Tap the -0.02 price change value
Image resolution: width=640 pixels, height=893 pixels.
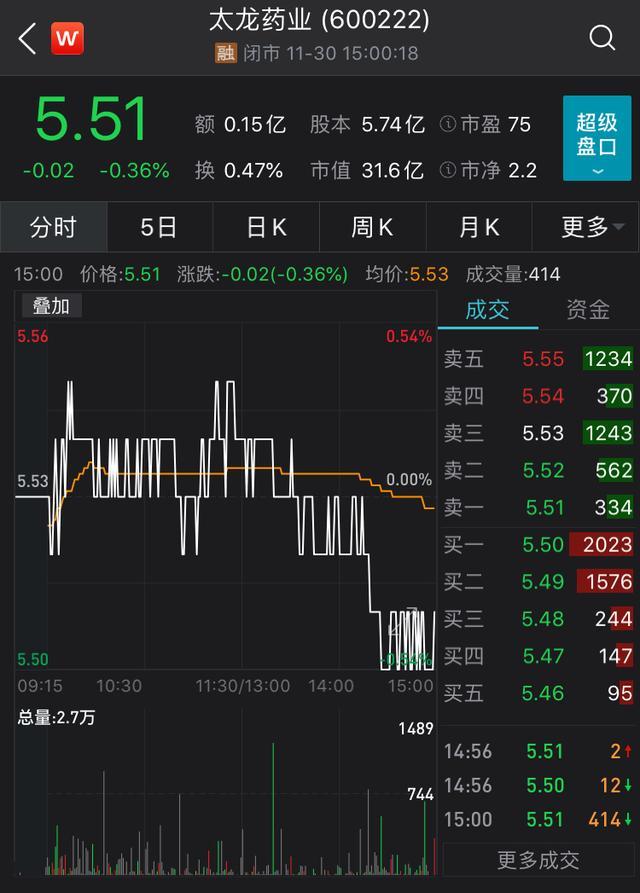tap(48, 171)
